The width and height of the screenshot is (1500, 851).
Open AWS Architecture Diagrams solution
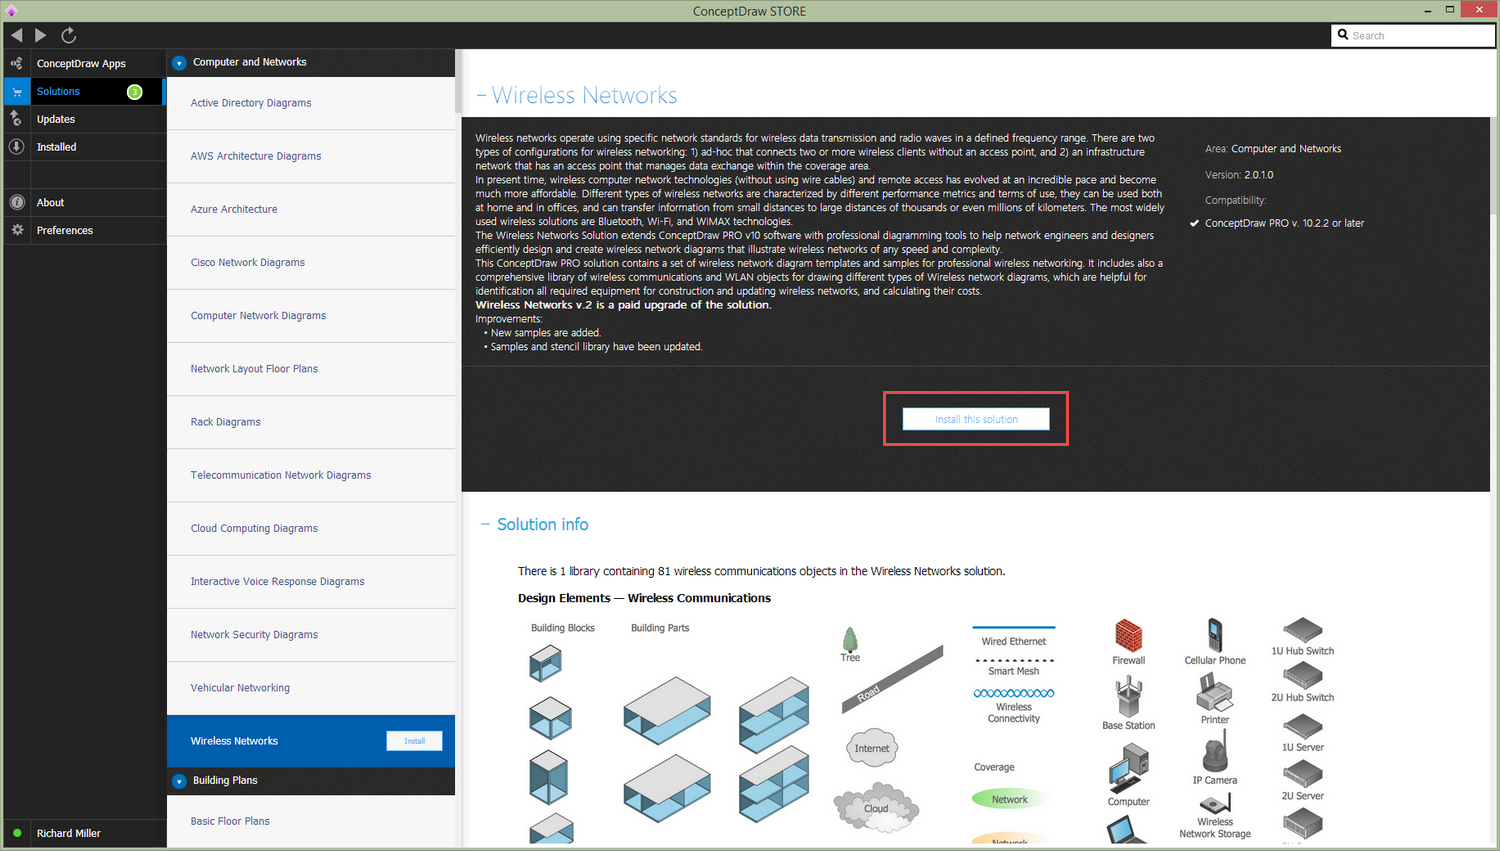(311, 156)
